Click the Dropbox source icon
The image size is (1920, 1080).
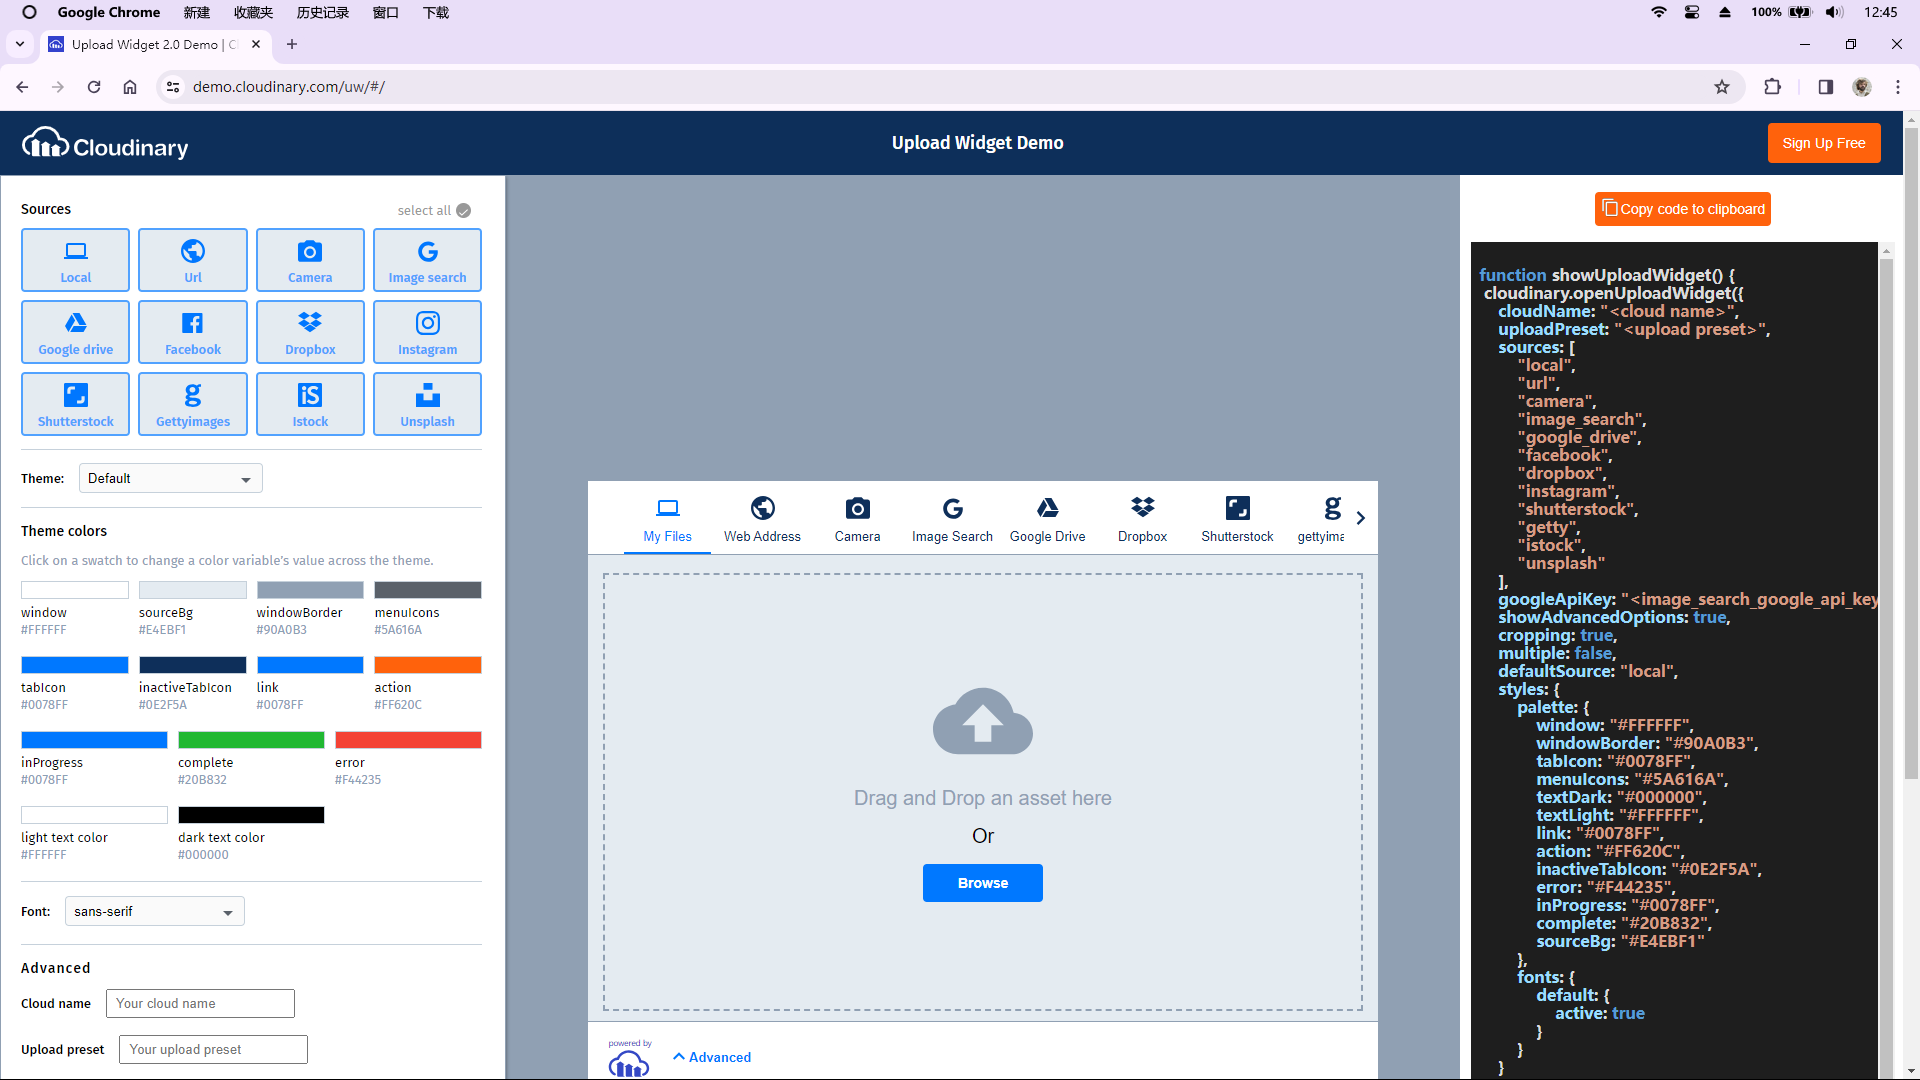[309, 331]
